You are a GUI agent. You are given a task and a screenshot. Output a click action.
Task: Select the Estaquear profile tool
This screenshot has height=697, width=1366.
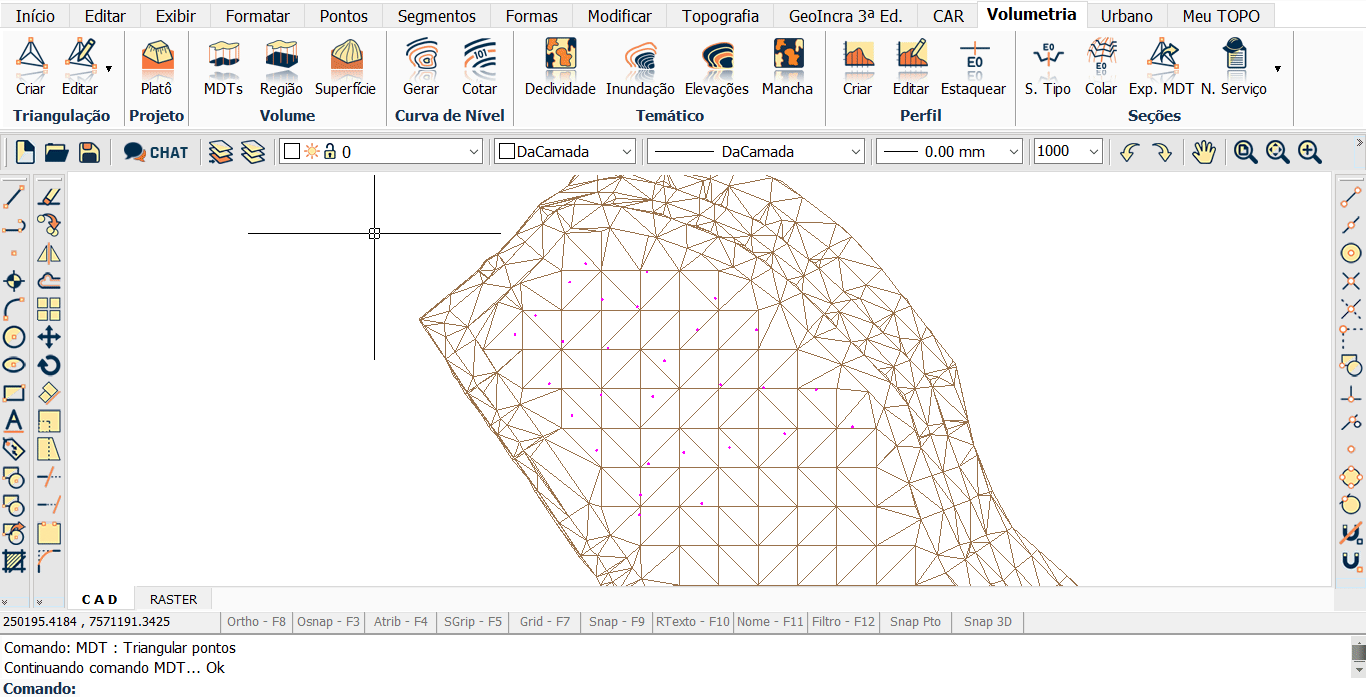point(974,67)
